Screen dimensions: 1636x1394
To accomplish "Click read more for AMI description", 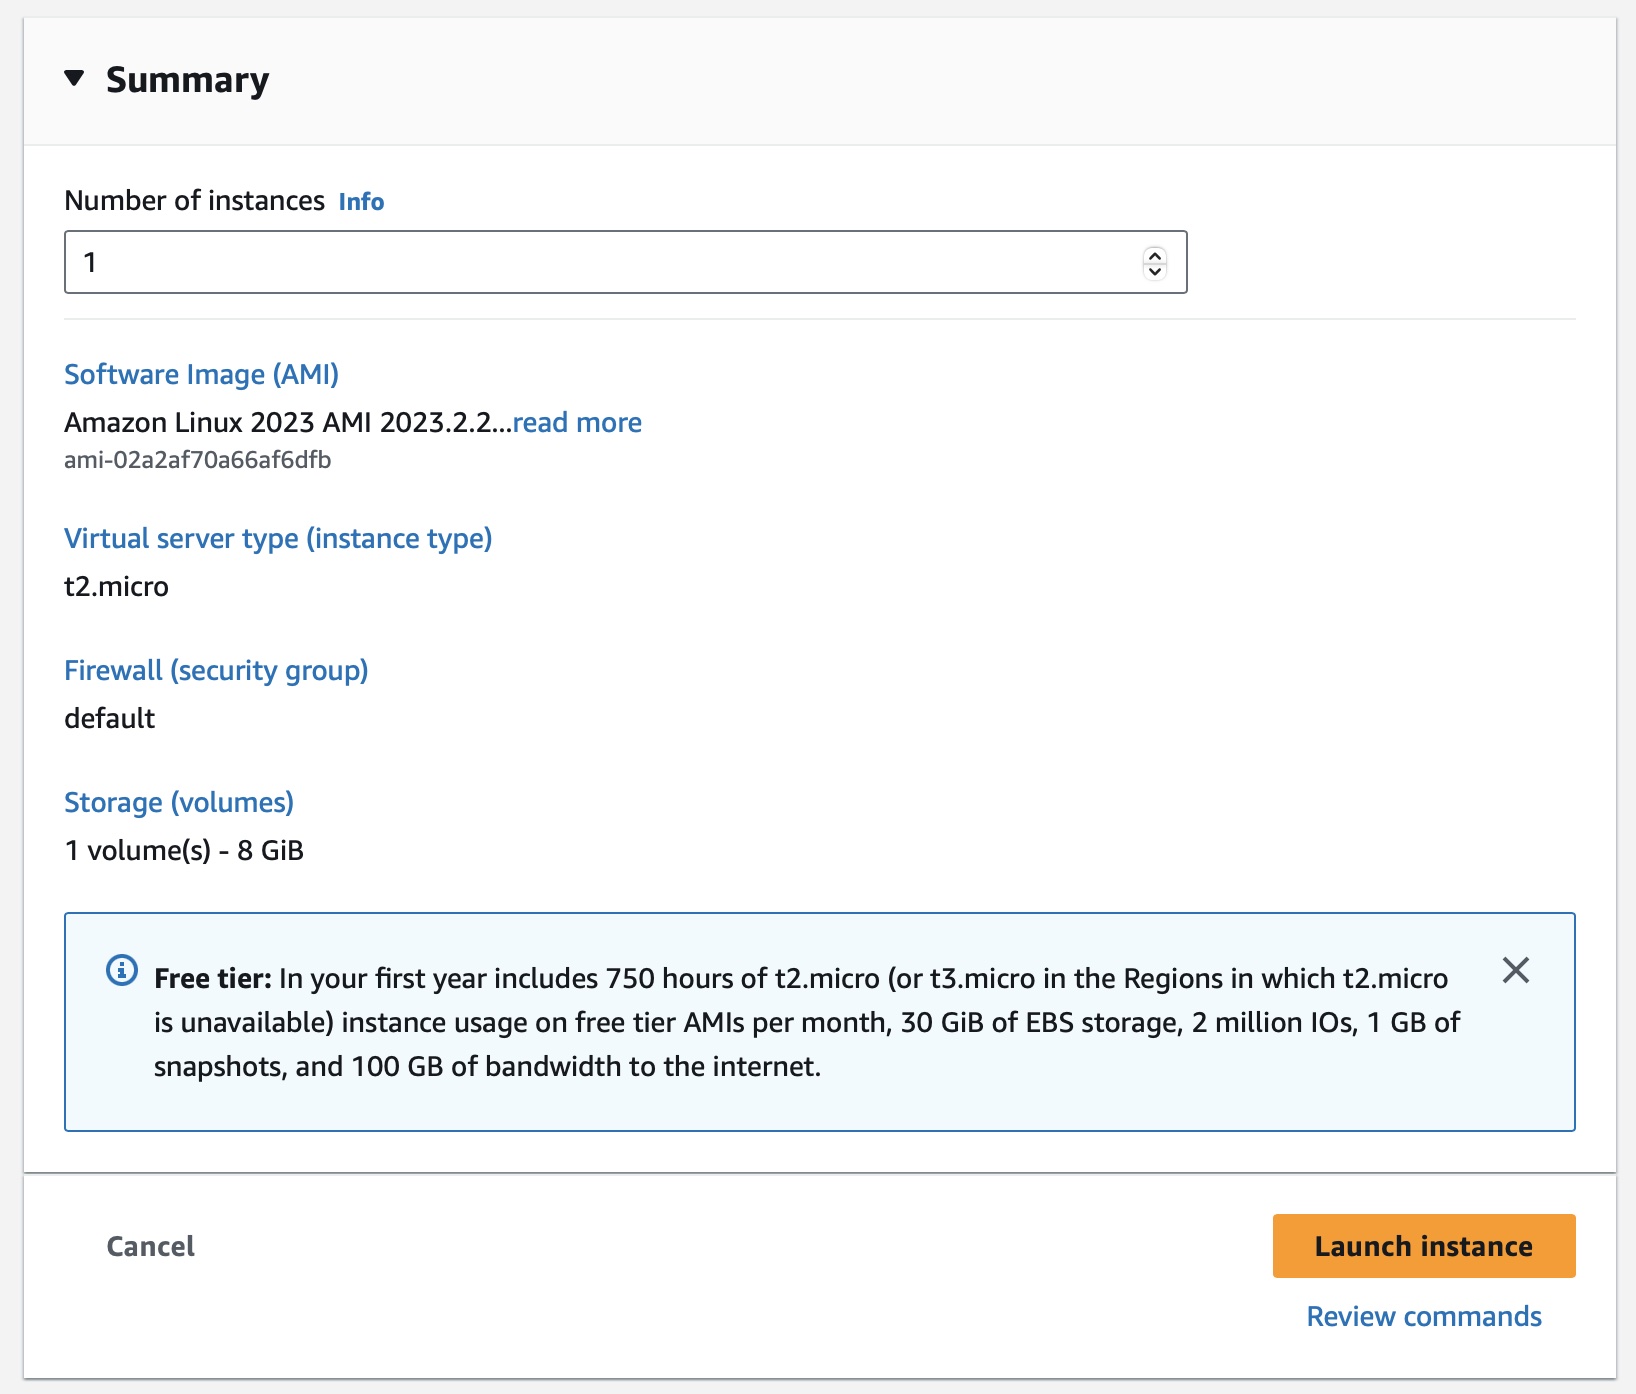I will point(577,422).
